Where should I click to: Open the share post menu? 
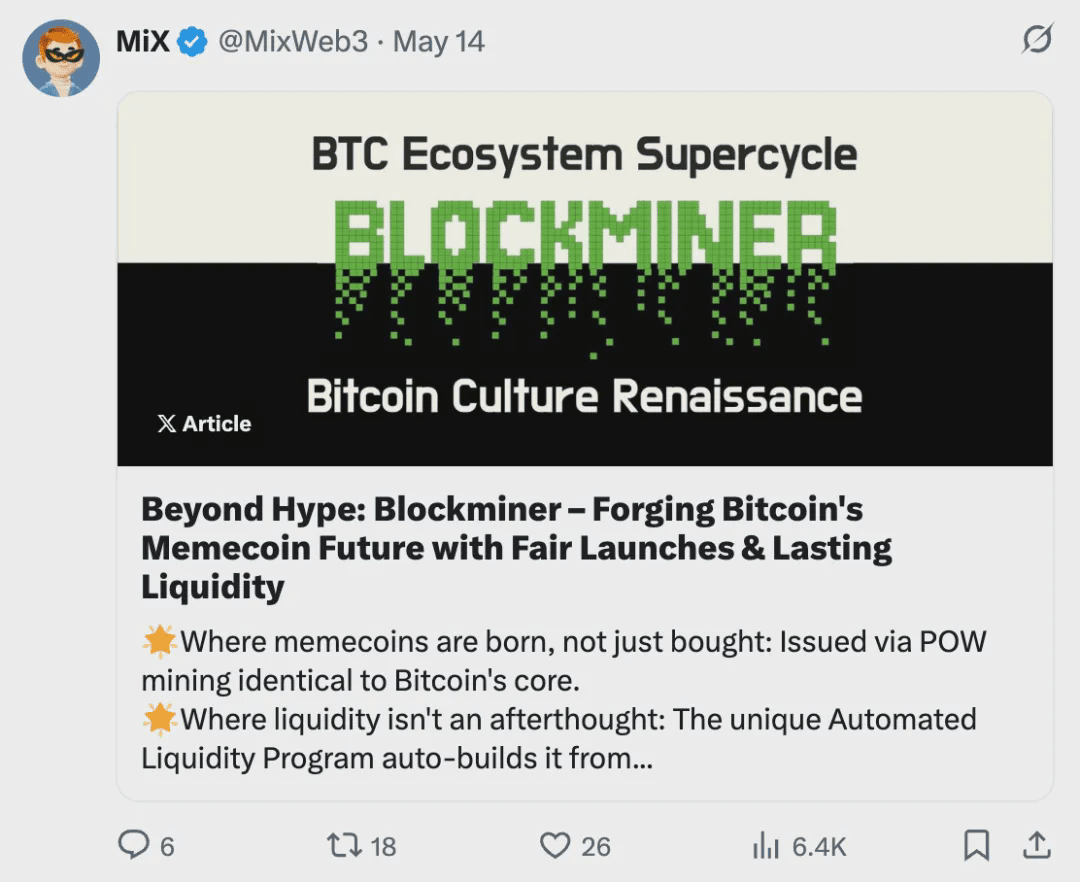(1037, 845)
